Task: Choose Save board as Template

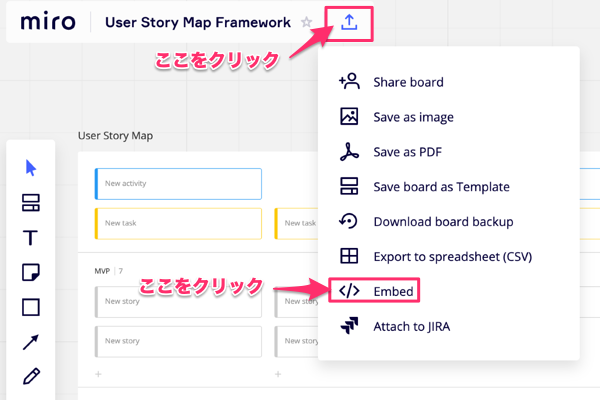Action: pyautogui.click(x=441, y=187)
